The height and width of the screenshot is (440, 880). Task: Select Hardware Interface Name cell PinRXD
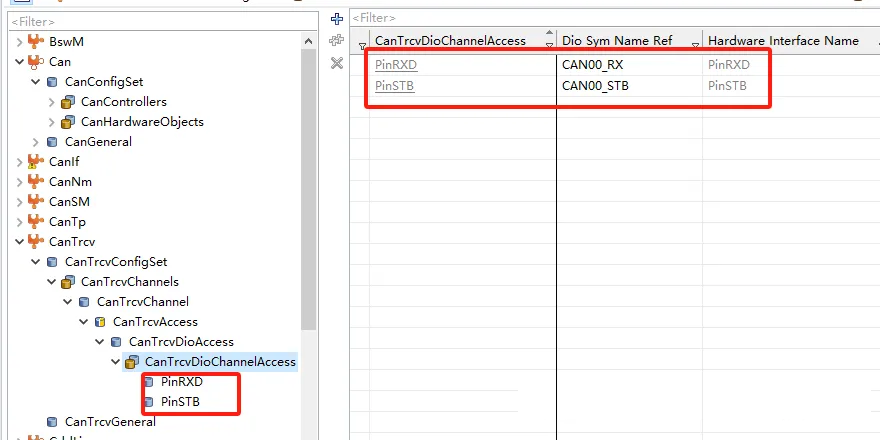(728, 65)
